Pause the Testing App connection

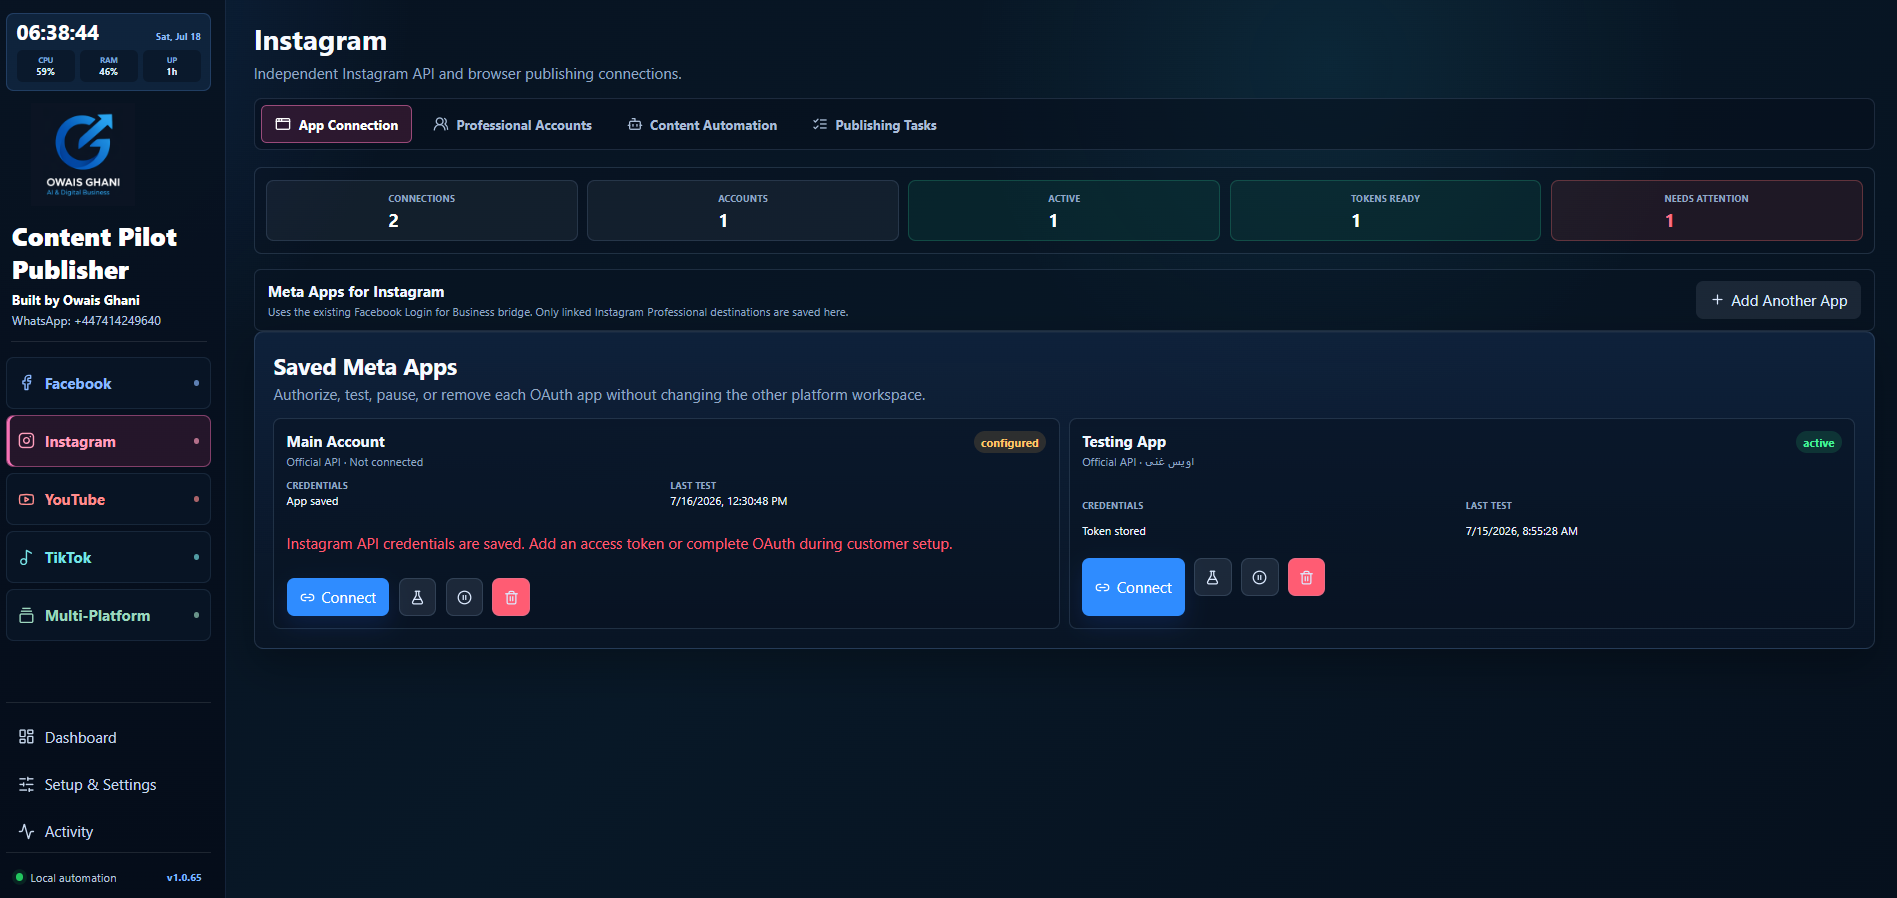click(x=1260, y=577)
